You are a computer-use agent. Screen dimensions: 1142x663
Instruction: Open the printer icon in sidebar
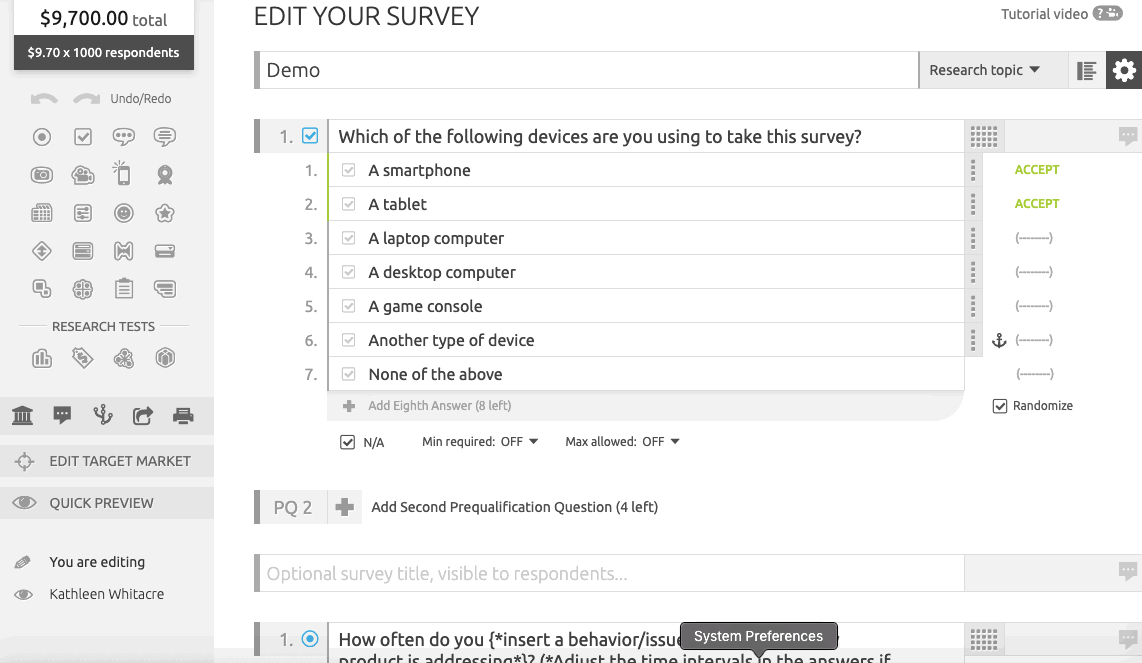click(183, 416)
